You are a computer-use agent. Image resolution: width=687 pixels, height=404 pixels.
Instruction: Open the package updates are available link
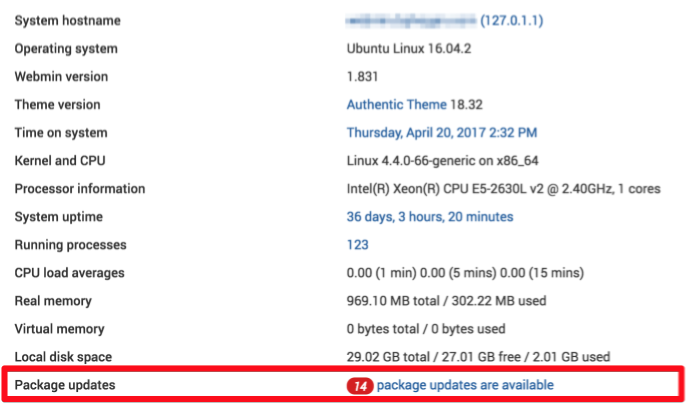465,385
